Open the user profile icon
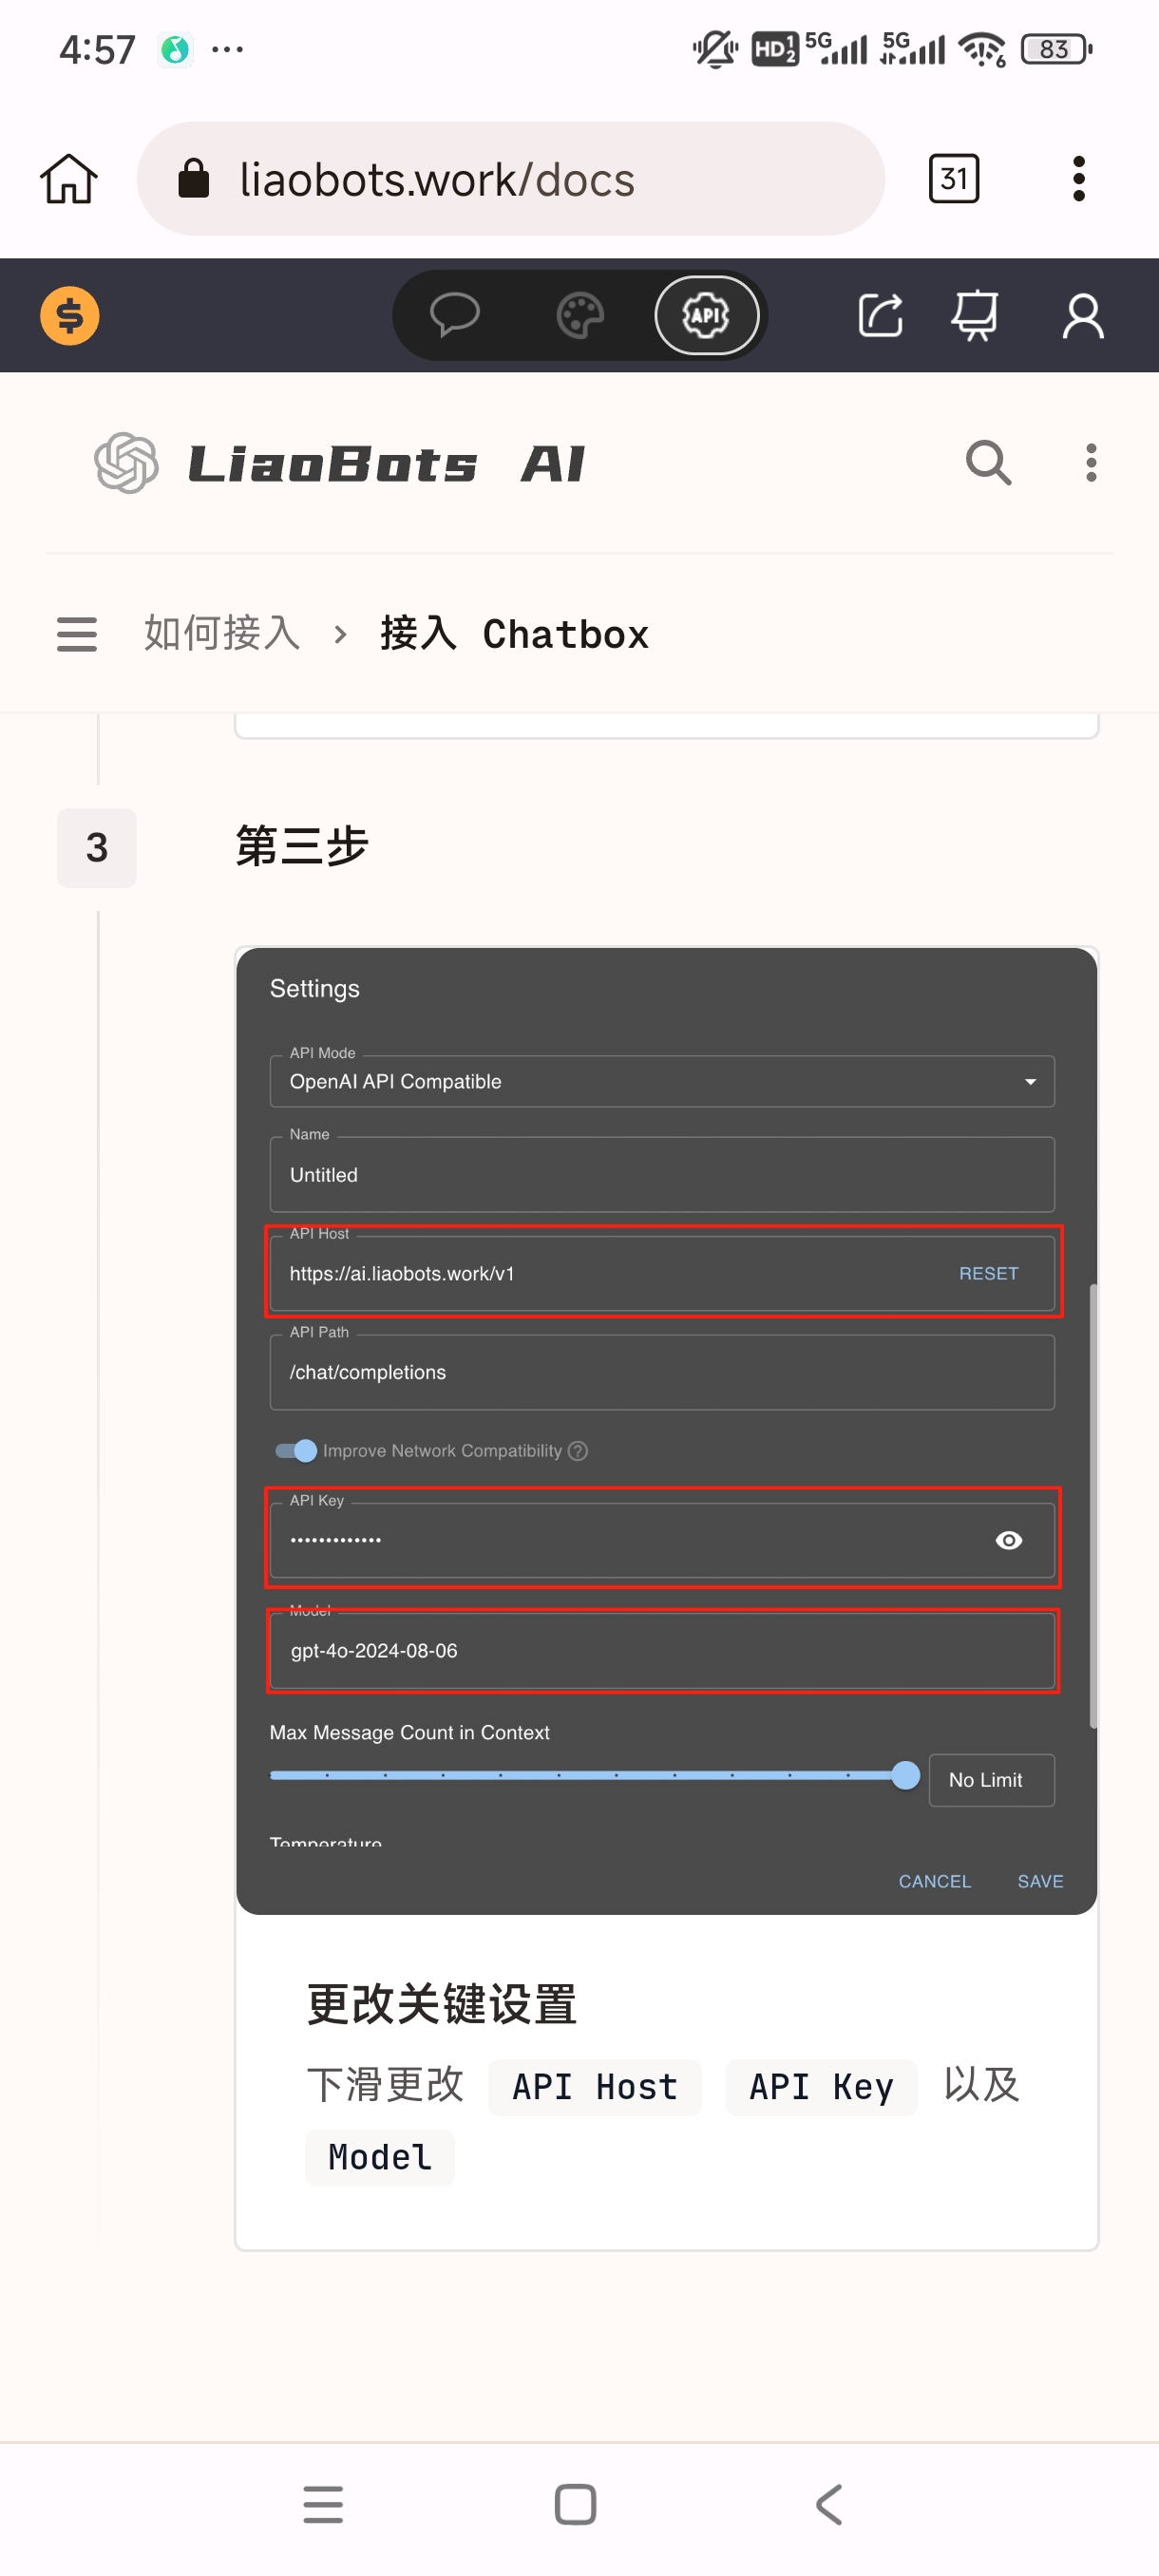The image size is (1159, 2576). tap(1082, 316)
